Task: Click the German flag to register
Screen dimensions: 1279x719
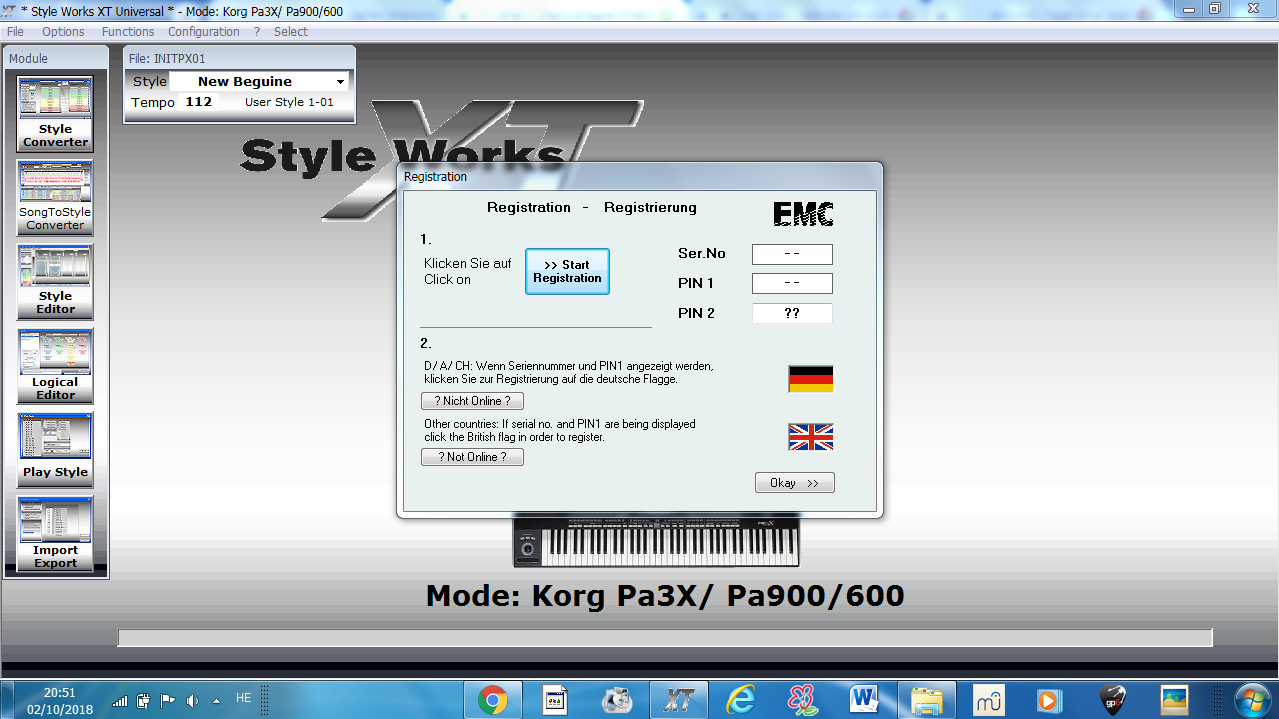Action: (x=811, y=379)
